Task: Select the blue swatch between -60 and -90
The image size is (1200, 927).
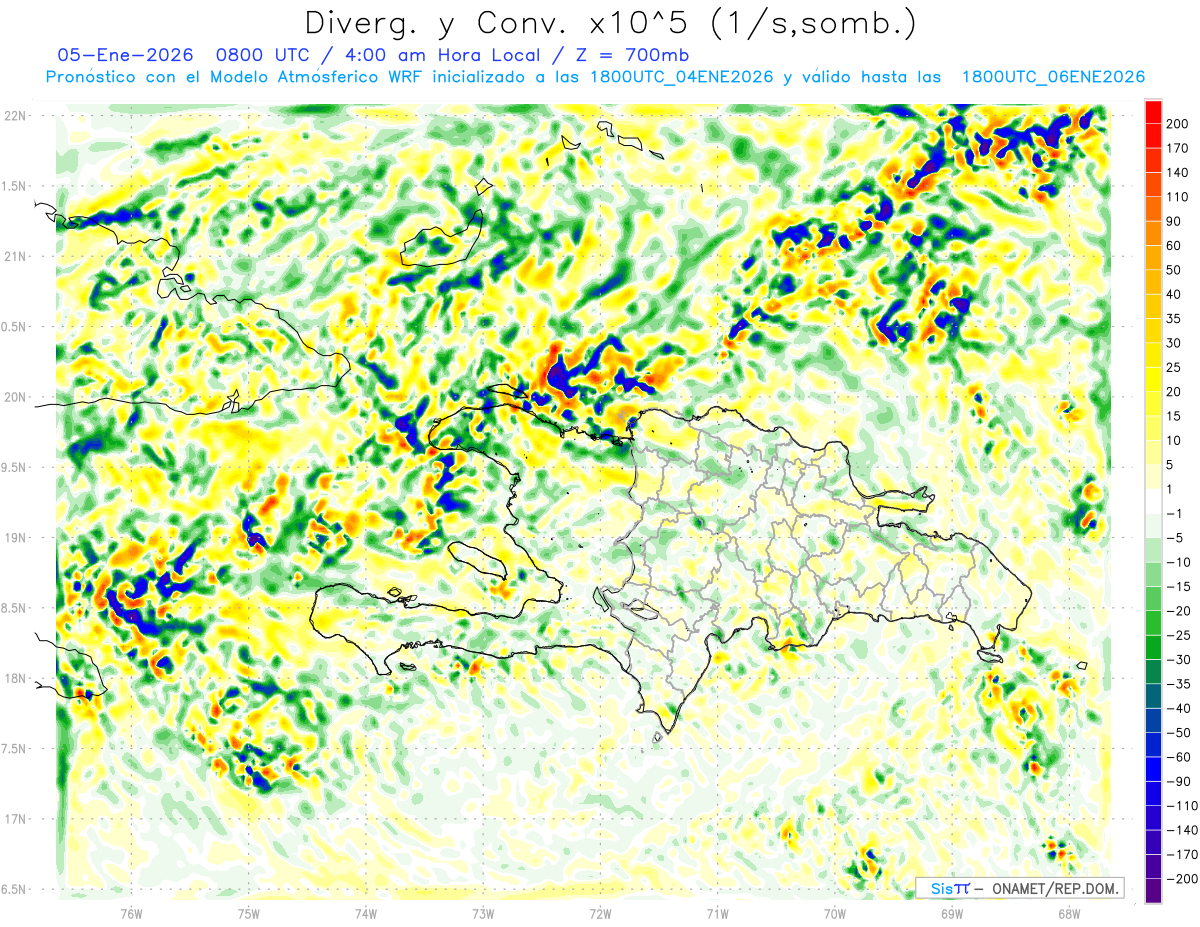Action: 1153,769
